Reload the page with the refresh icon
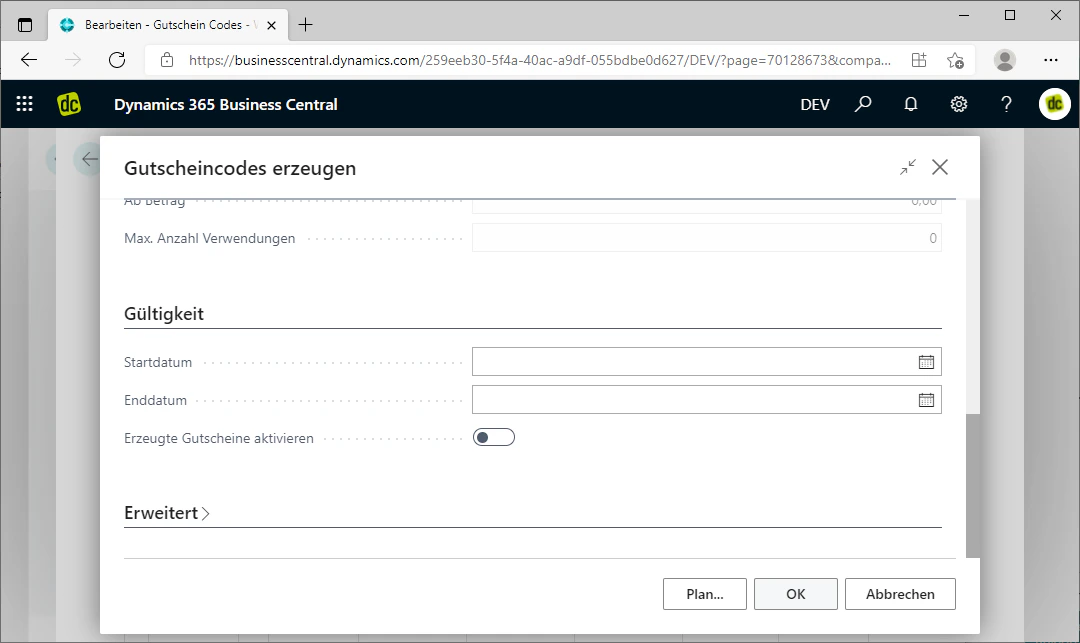This screenshot has width=1080, height=643. (117, 60)
